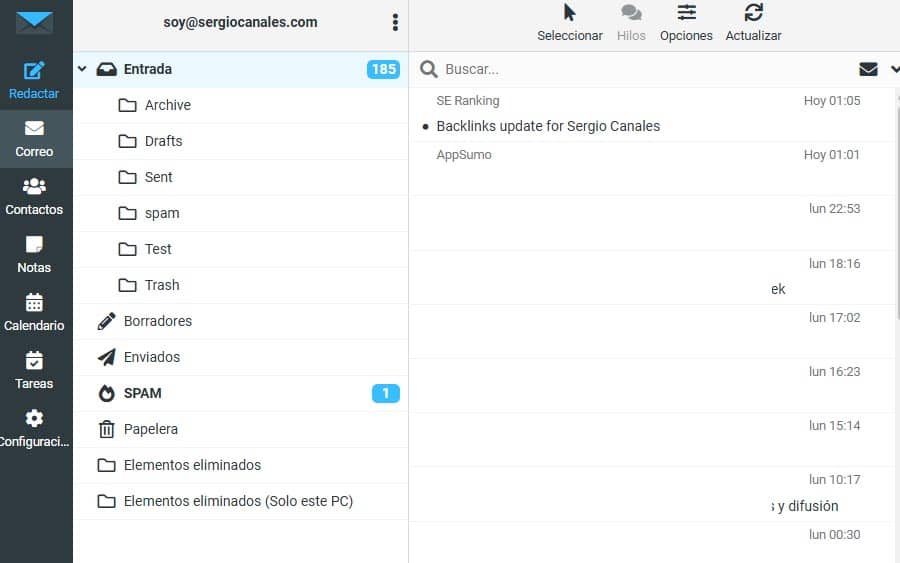Open the Calendario view
This screenshot has height=563, width=900.
pos(34,313)
